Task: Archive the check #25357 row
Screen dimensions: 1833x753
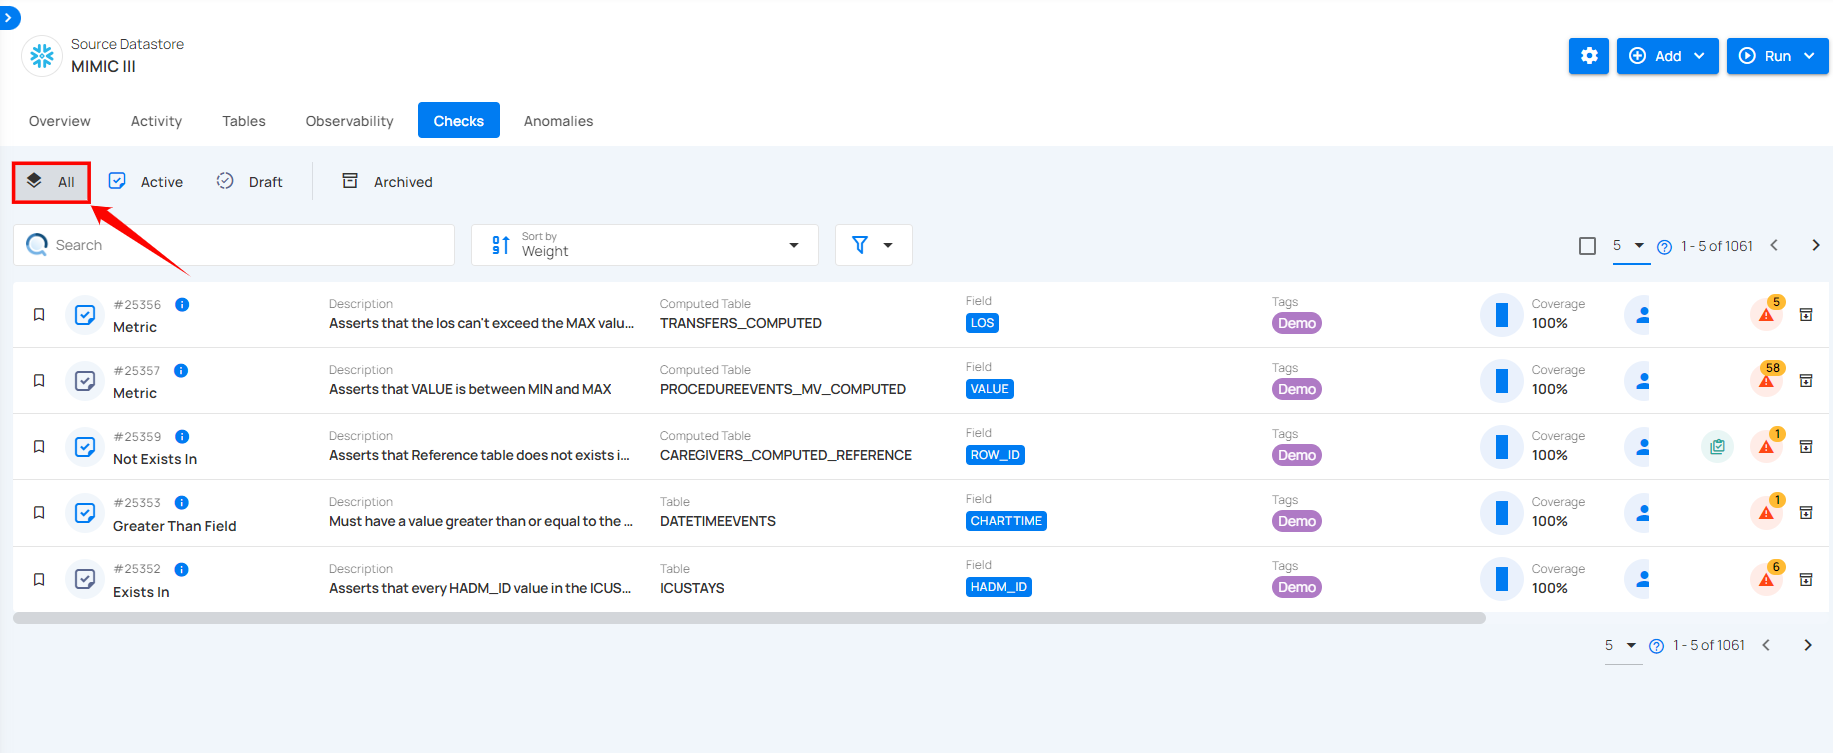Action: tap(1806, 380)
